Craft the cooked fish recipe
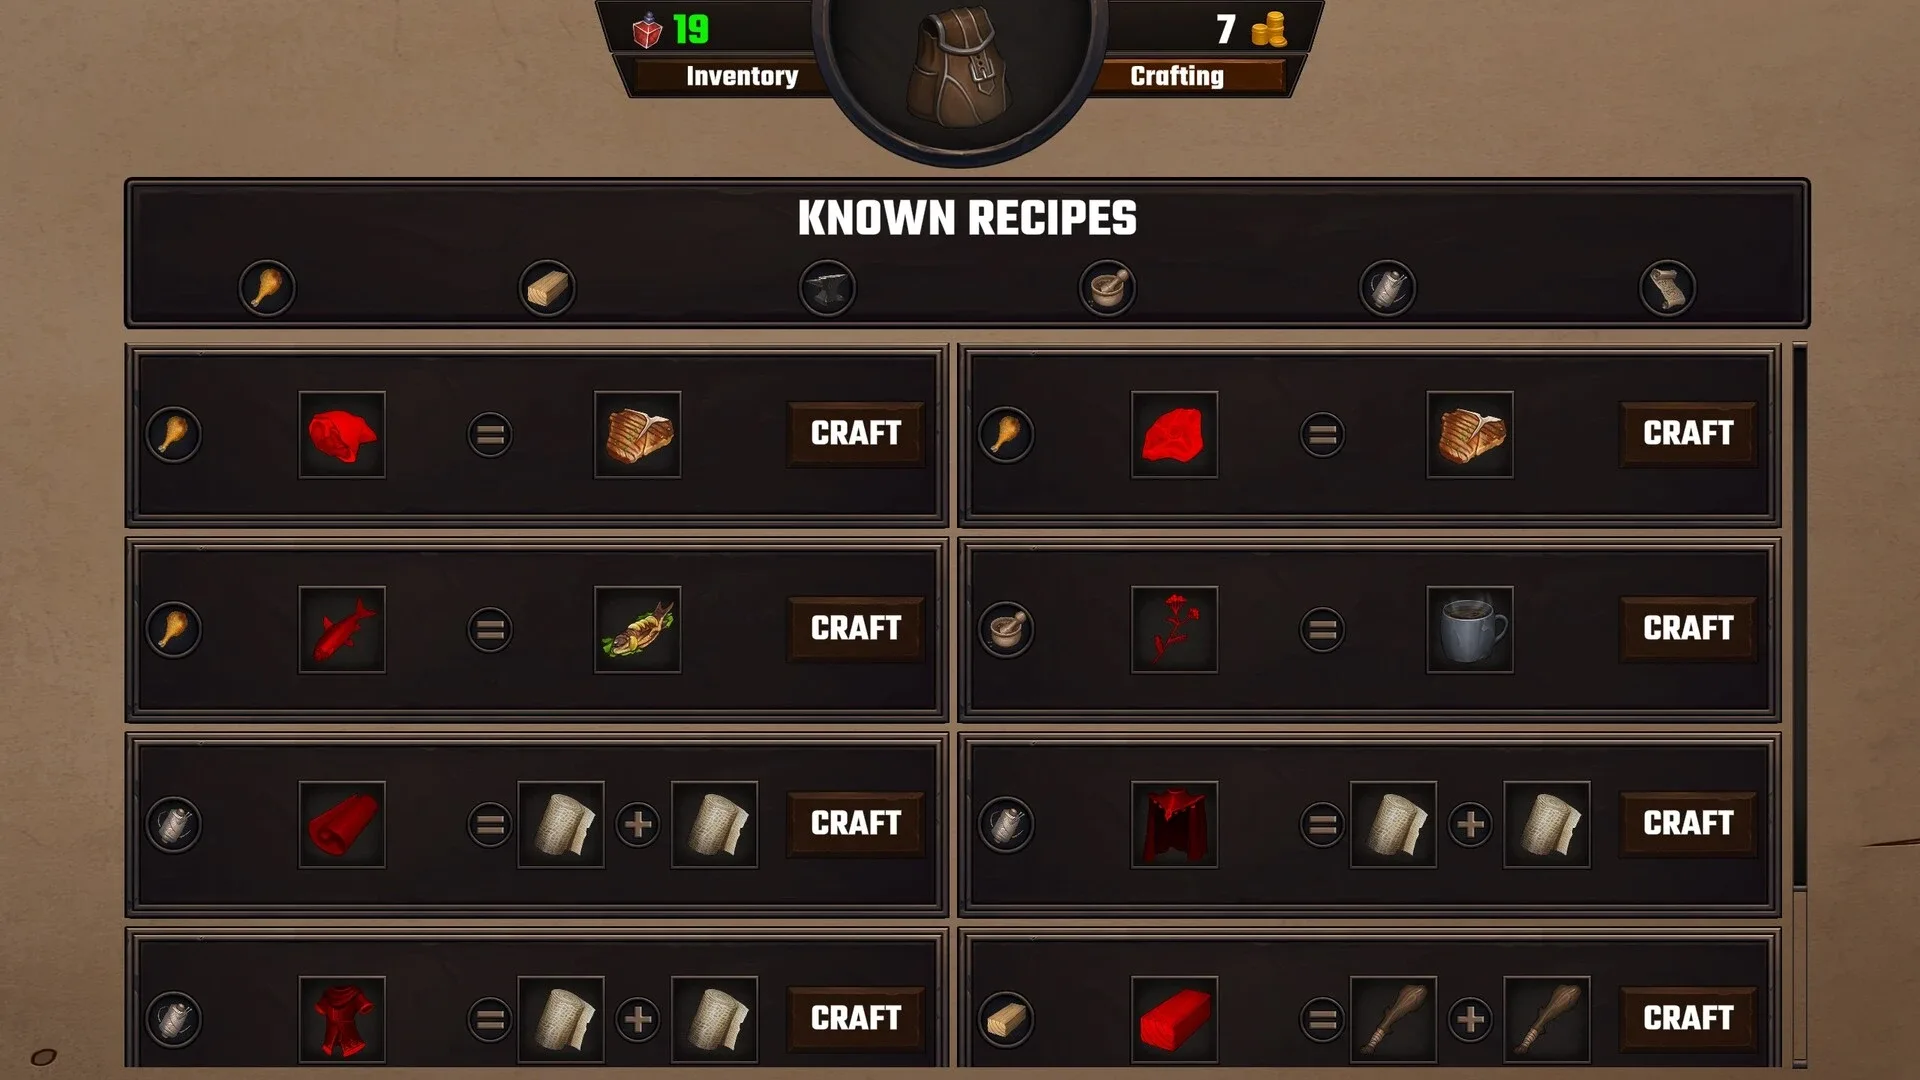This screenshot has width=1920, height=1080. pyautogui.click(x=855, y=628)
